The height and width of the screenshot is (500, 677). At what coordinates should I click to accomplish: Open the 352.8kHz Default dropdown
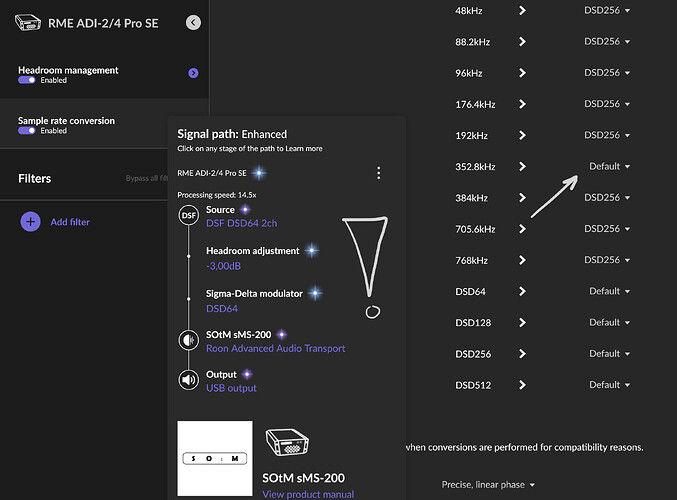[609, 166]
